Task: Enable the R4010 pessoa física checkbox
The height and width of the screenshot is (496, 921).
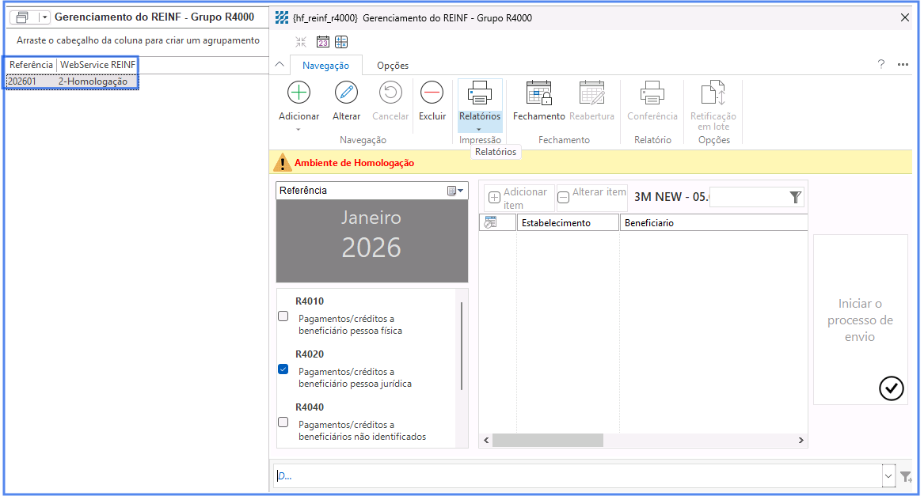Action: coord(283,316)
